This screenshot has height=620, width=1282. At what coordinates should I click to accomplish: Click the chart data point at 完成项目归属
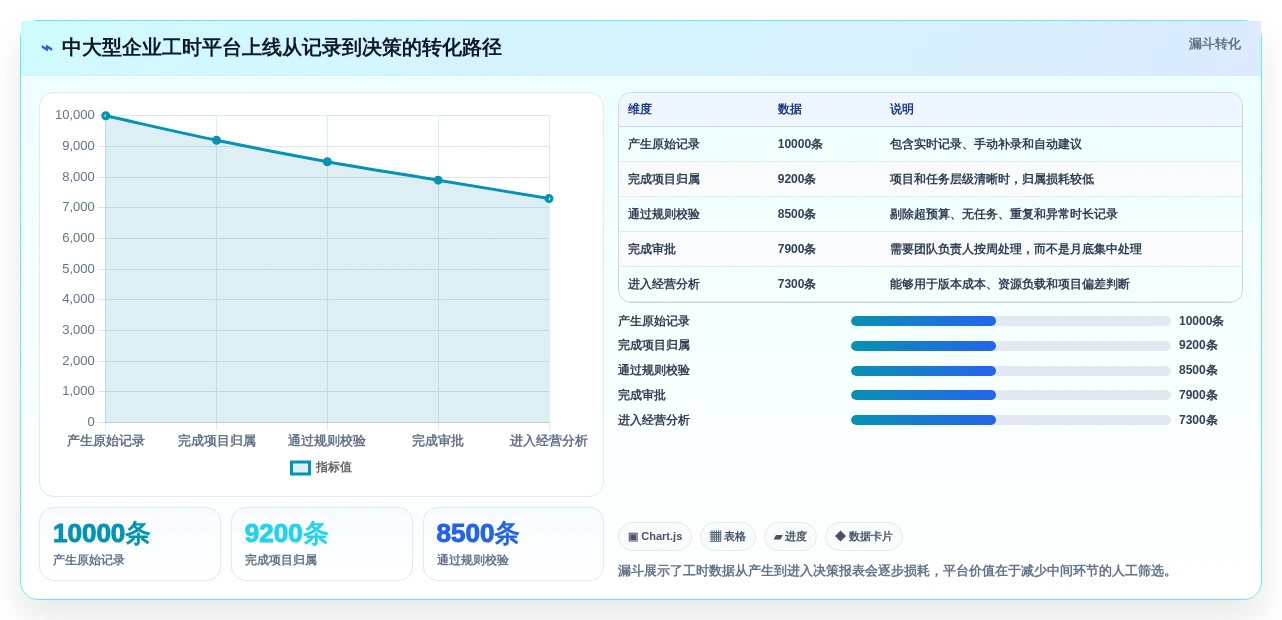tap(216, 140)
